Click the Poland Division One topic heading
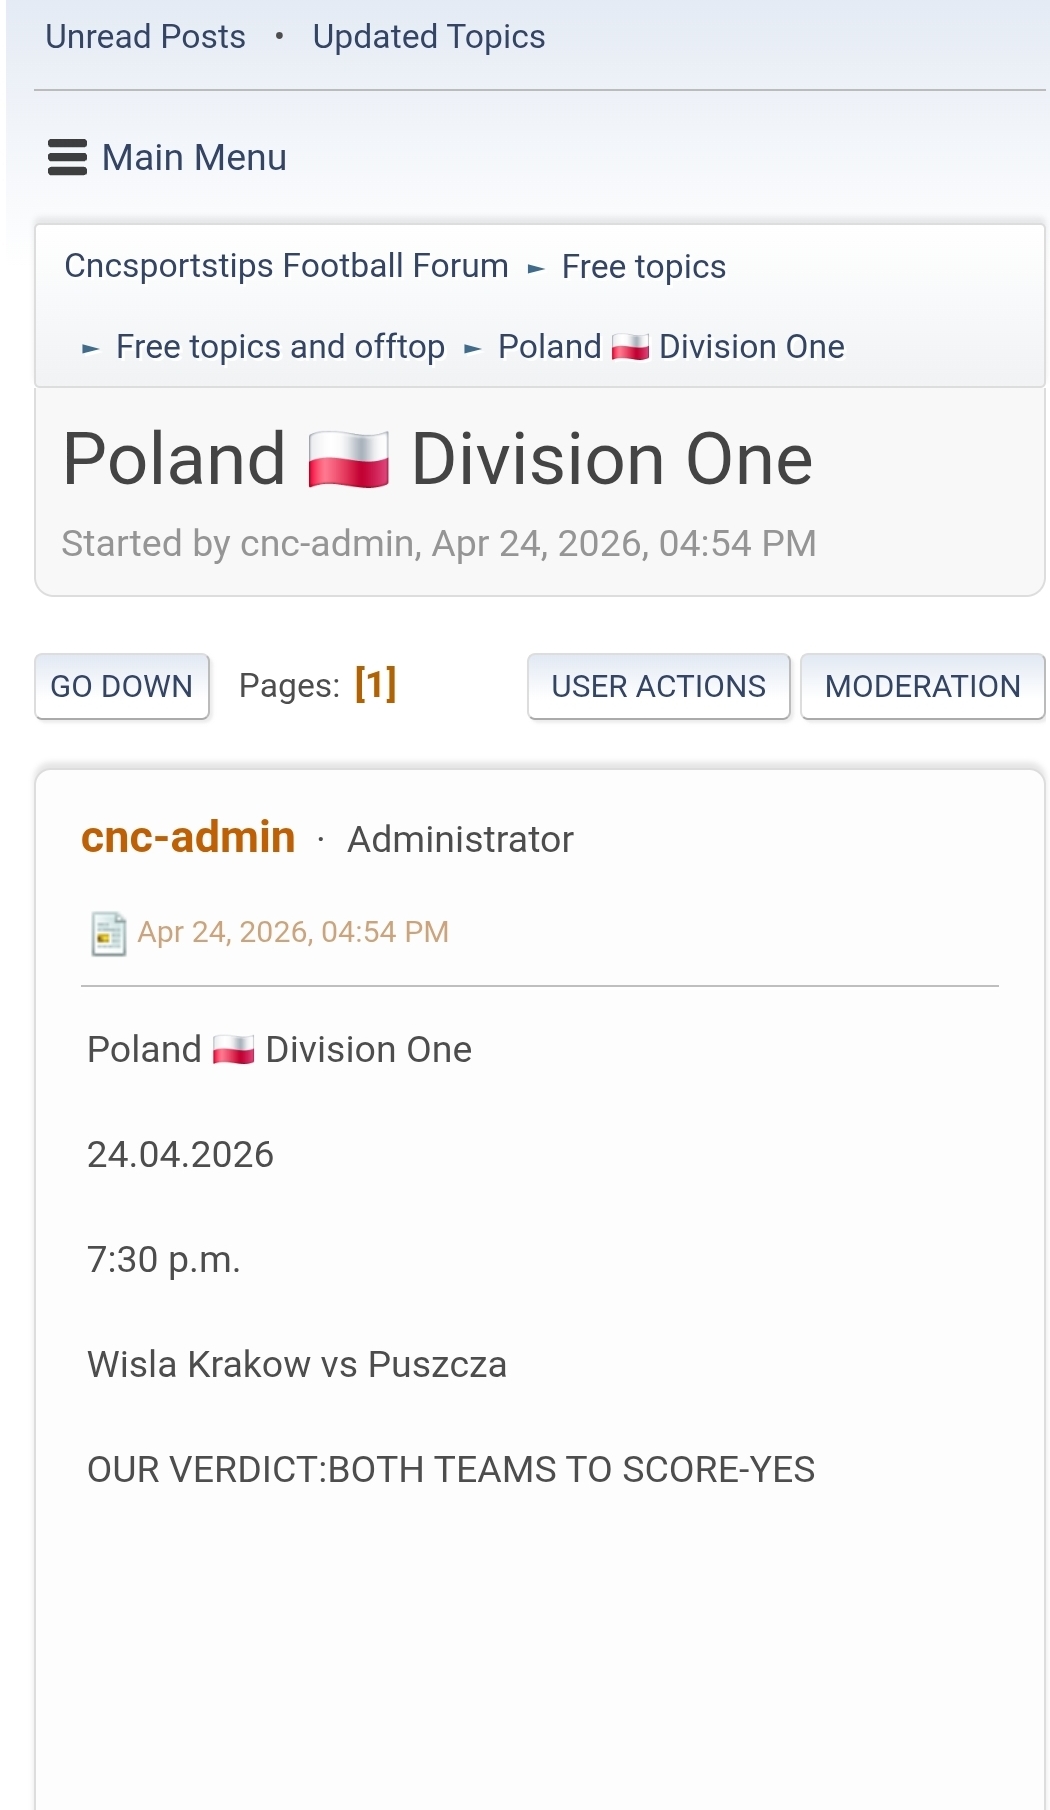Screen dimensions: 1050x1810 click(x=437, y=460)
